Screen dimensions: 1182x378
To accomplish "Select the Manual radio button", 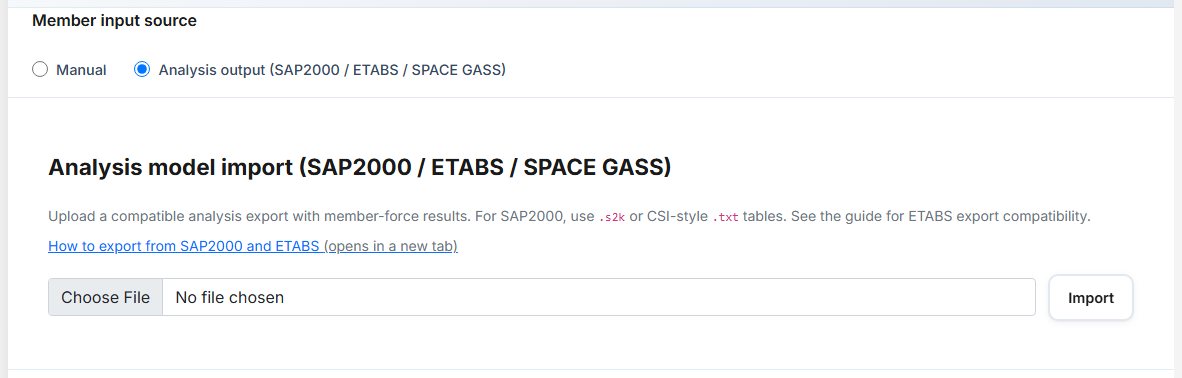I will point(40,70).
